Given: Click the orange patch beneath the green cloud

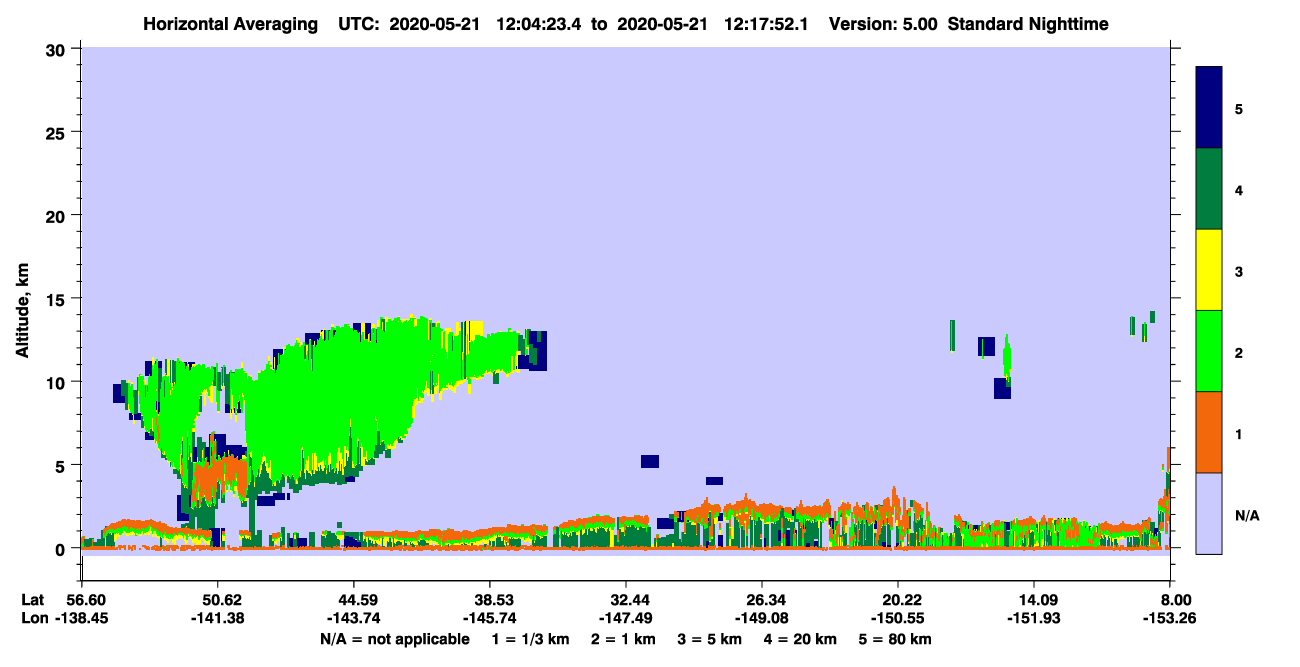Looking at the screenshot, I should point(220,478).
